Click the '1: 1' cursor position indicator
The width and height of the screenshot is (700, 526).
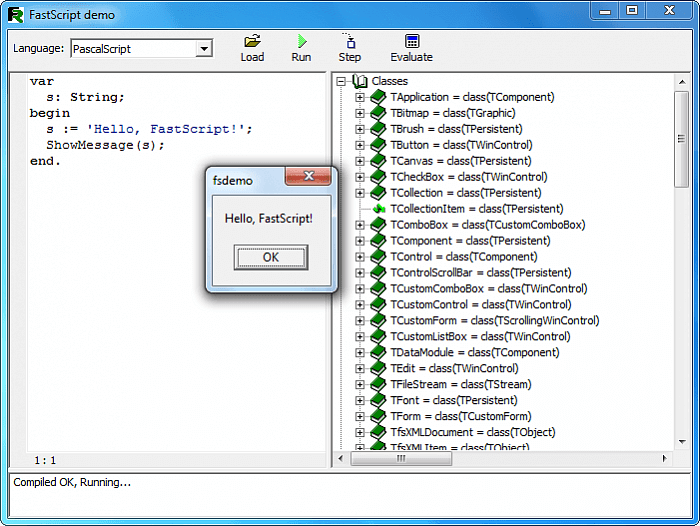pyautogui.click(x=45, y=460)
